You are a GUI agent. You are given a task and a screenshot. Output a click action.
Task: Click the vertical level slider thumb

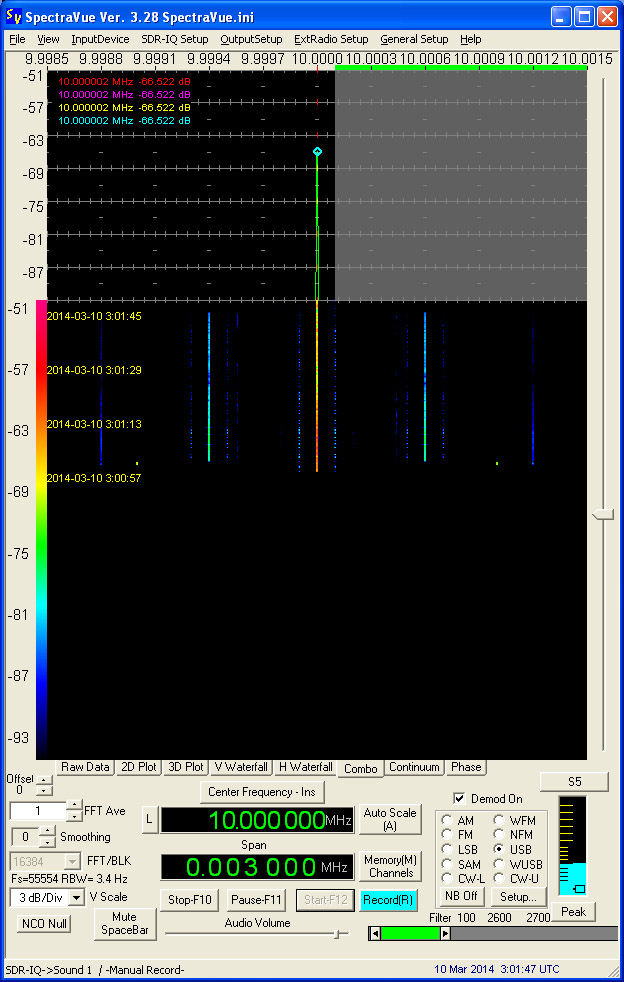pyautogui.click(x=604, y=514)
